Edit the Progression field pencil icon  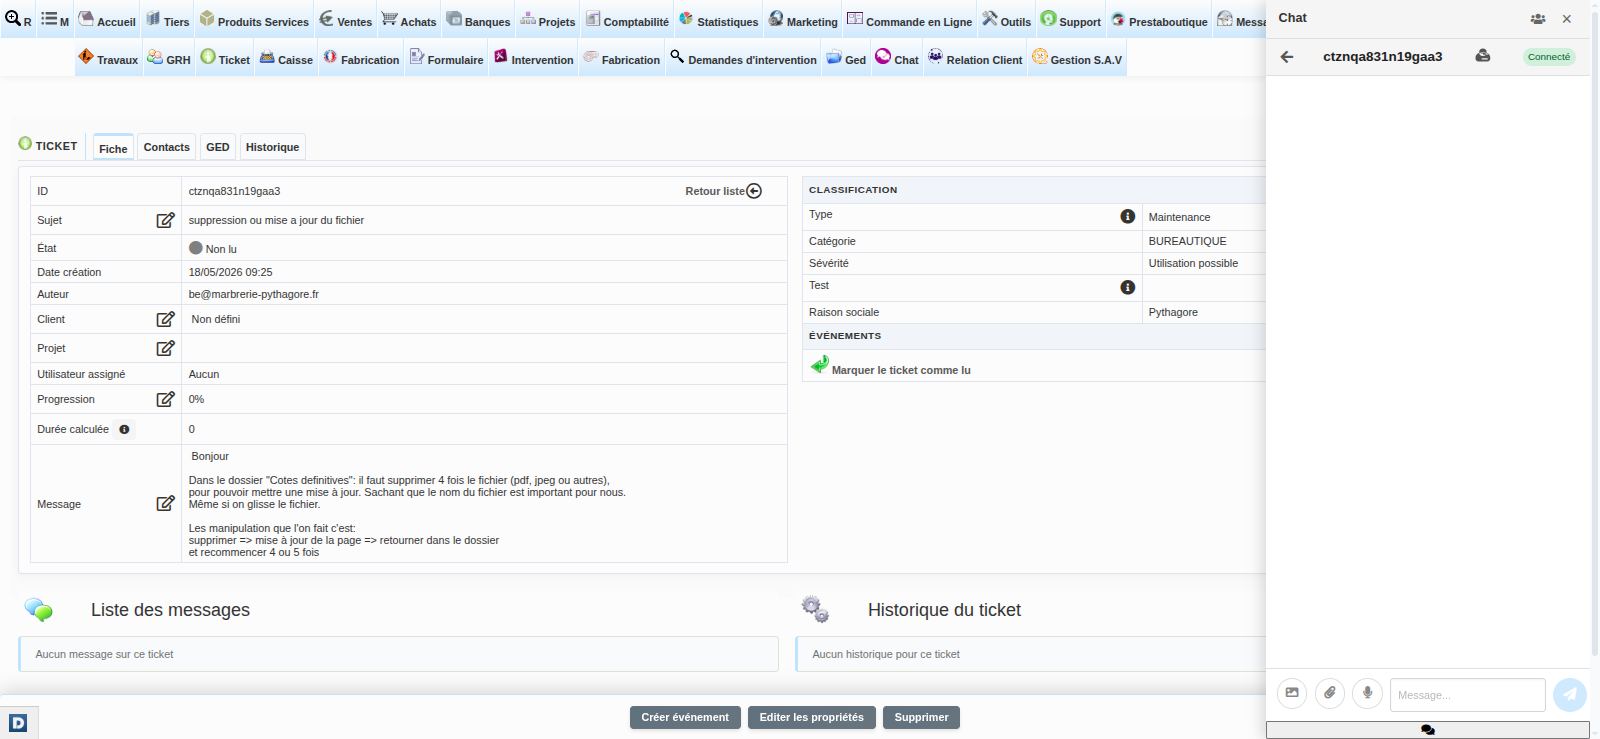coord(166,399)
